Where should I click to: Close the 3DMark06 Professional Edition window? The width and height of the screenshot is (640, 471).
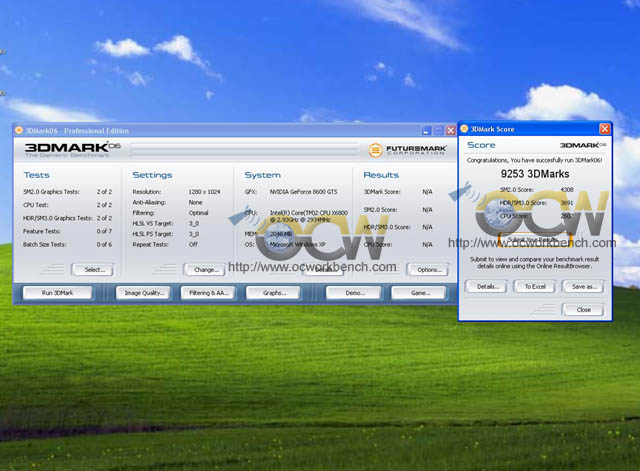tap(450, 131)
